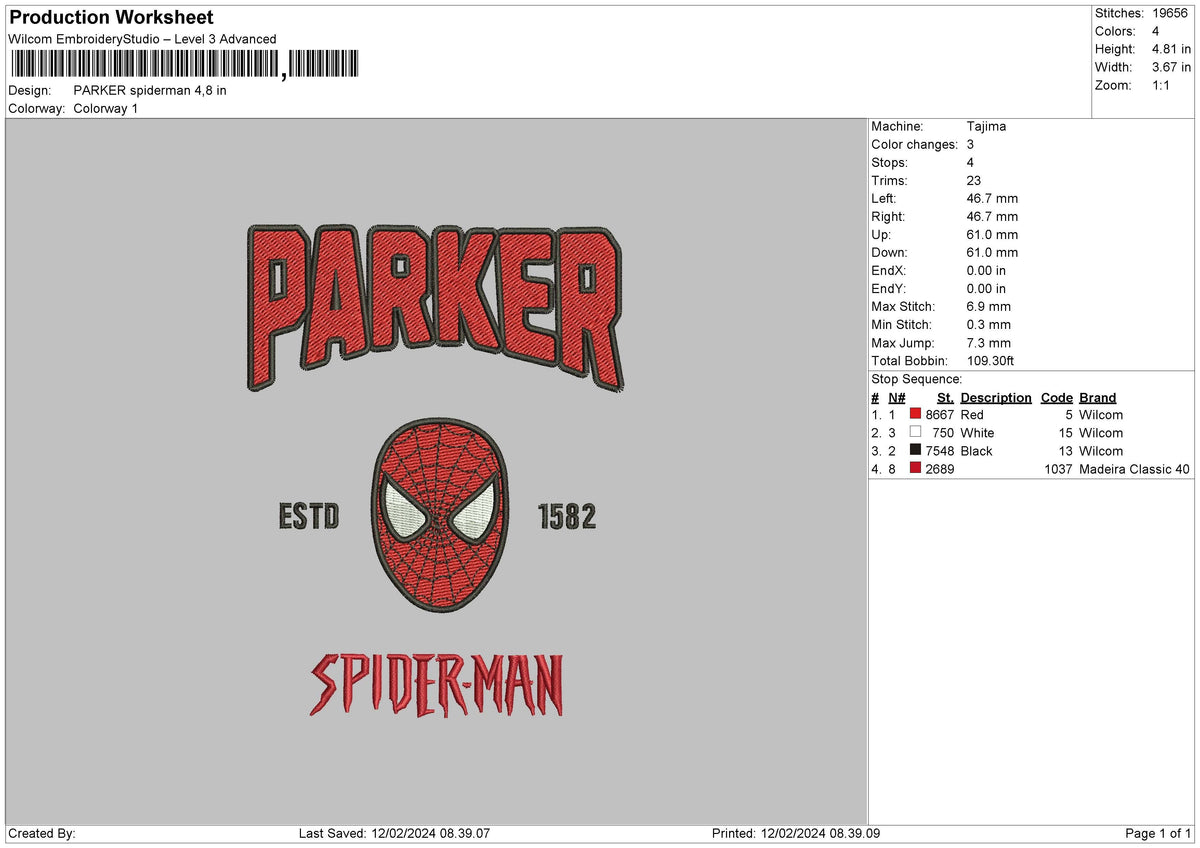
Task: Click the Description column header
Action: click(x=996, y=397)
